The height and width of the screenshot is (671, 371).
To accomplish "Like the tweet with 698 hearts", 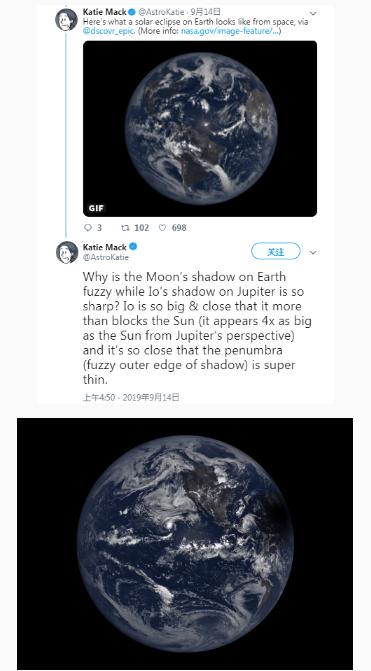I will click(162, 228).
